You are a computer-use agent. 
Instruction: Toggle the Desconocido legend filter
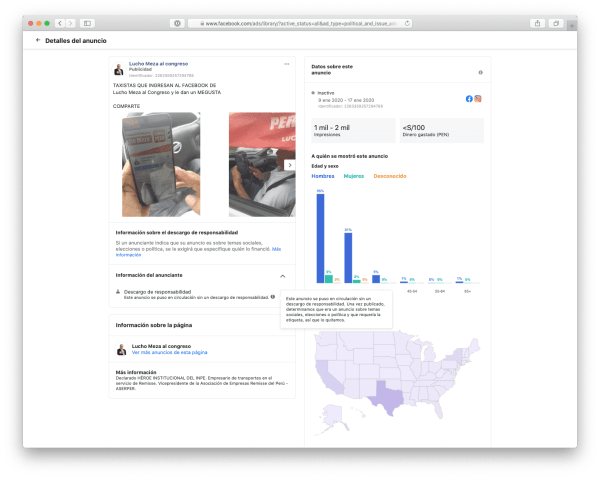tap(390, 176)
